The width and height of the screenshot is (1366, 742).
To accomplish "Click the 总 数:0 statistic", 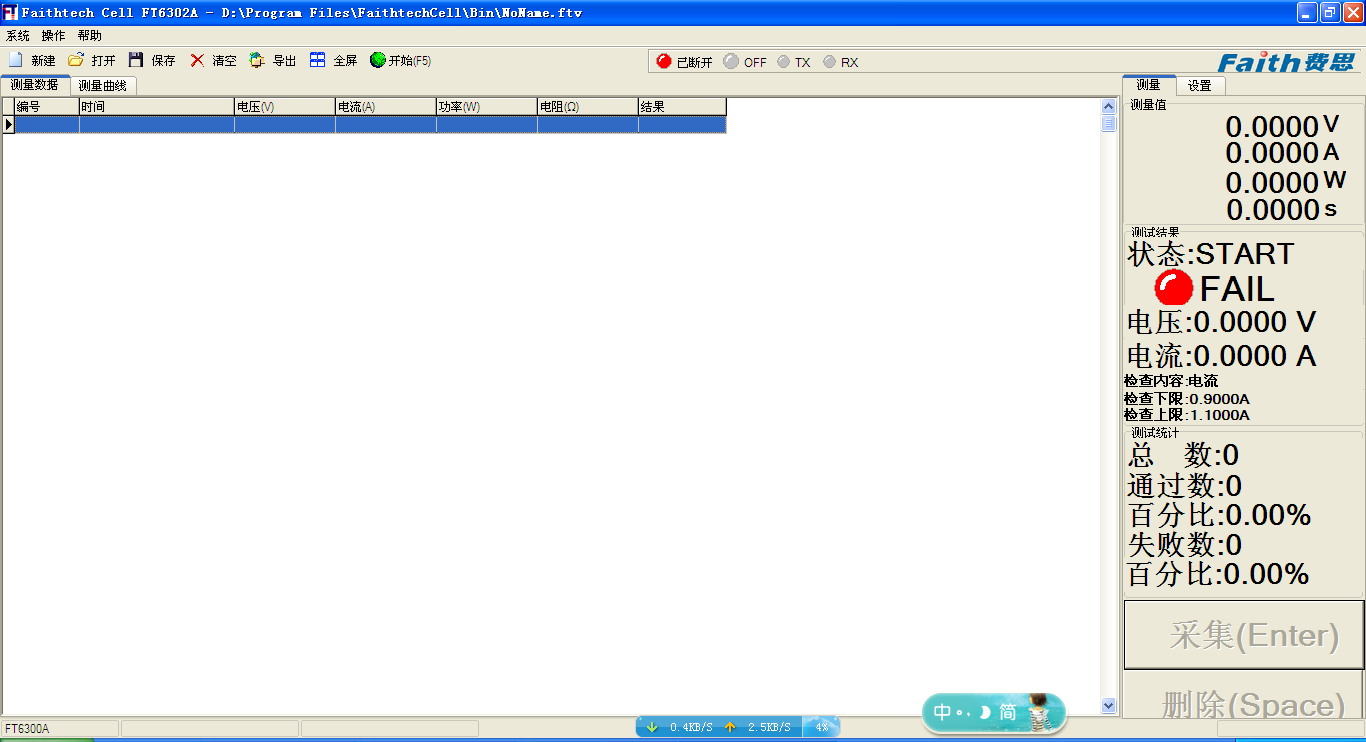I will [1184, 455].
